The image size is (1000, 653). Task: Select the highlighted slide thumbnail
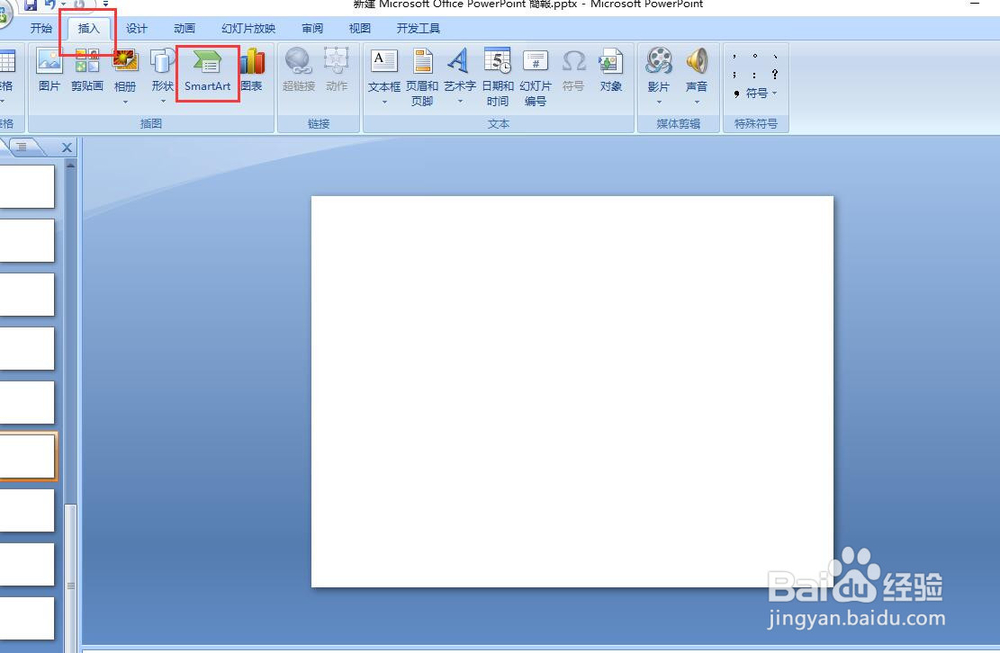click(x=26, y=456)
